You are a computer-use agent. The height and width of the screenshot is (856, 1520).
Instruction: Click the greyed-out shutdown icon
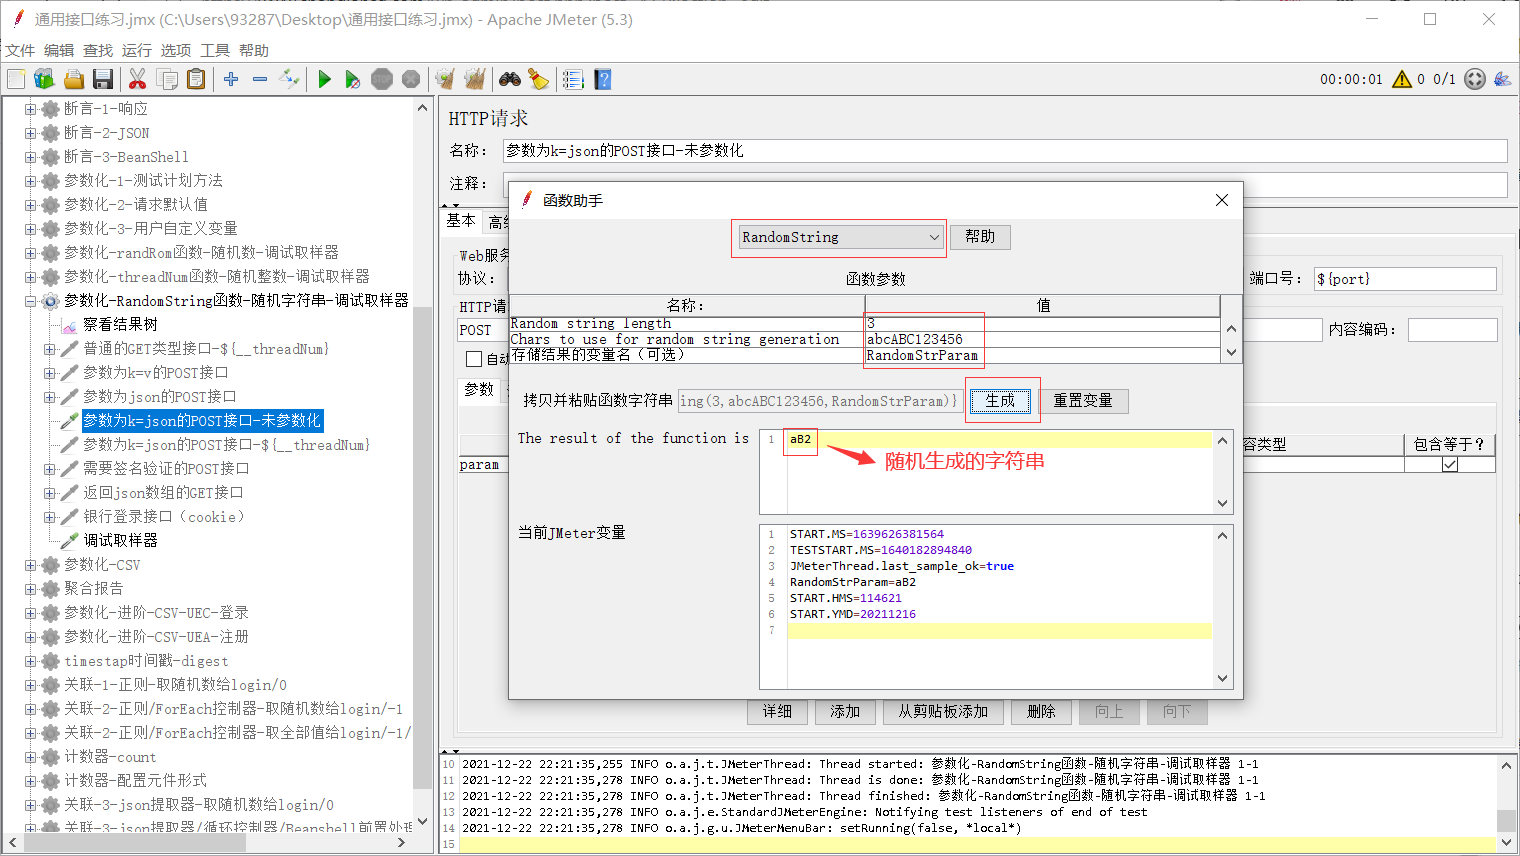click(410, 79)
